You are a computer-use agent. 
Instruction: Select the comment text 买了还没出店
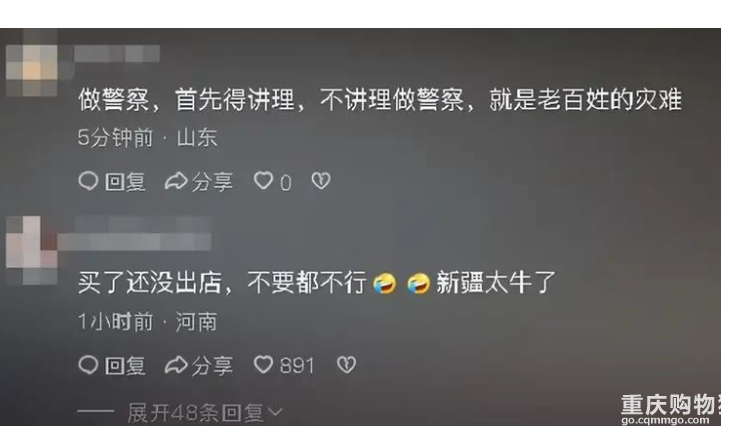coord(150,283)
